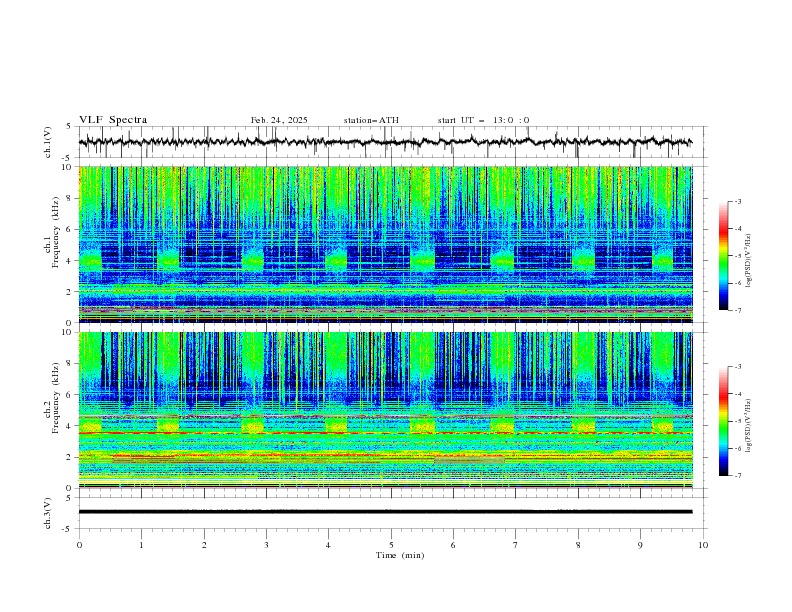Click the ch.2 PSD color bar
The height and width of the screenshot is (612, 792).
[x=723, y=421]
